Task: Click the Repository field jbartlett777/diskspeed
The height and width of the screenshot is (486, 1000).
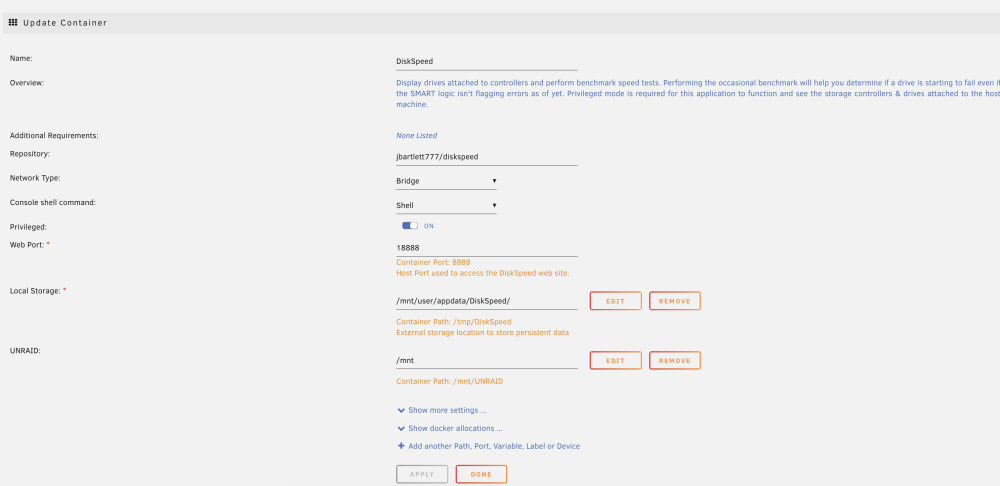Action: [487, 156]
